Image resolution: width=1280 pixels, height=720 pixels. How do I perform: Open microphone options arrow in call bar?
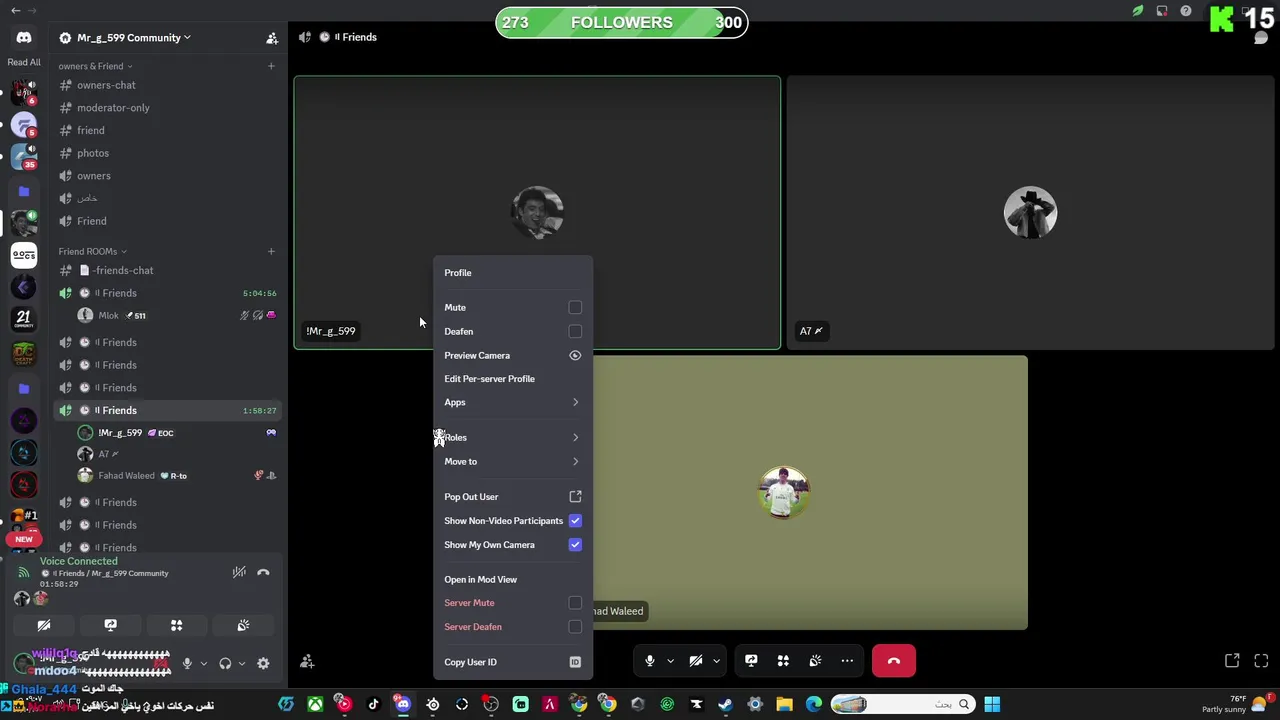point(670,661)
